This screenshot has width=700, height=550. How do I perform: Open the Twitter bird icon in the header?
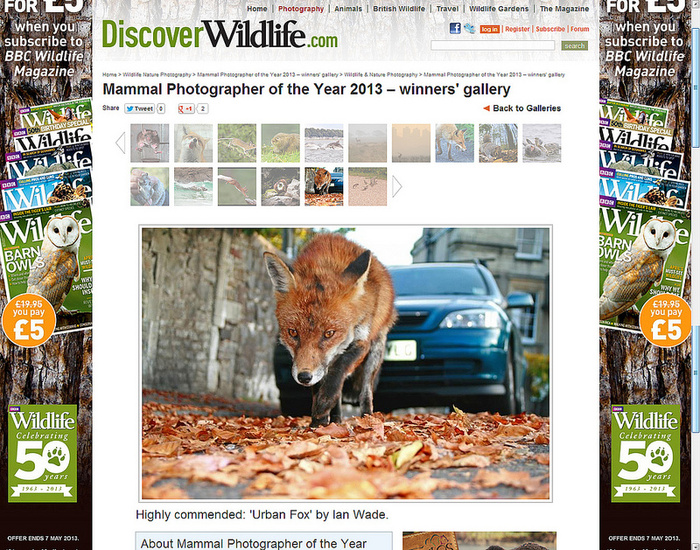pos(469,29)
